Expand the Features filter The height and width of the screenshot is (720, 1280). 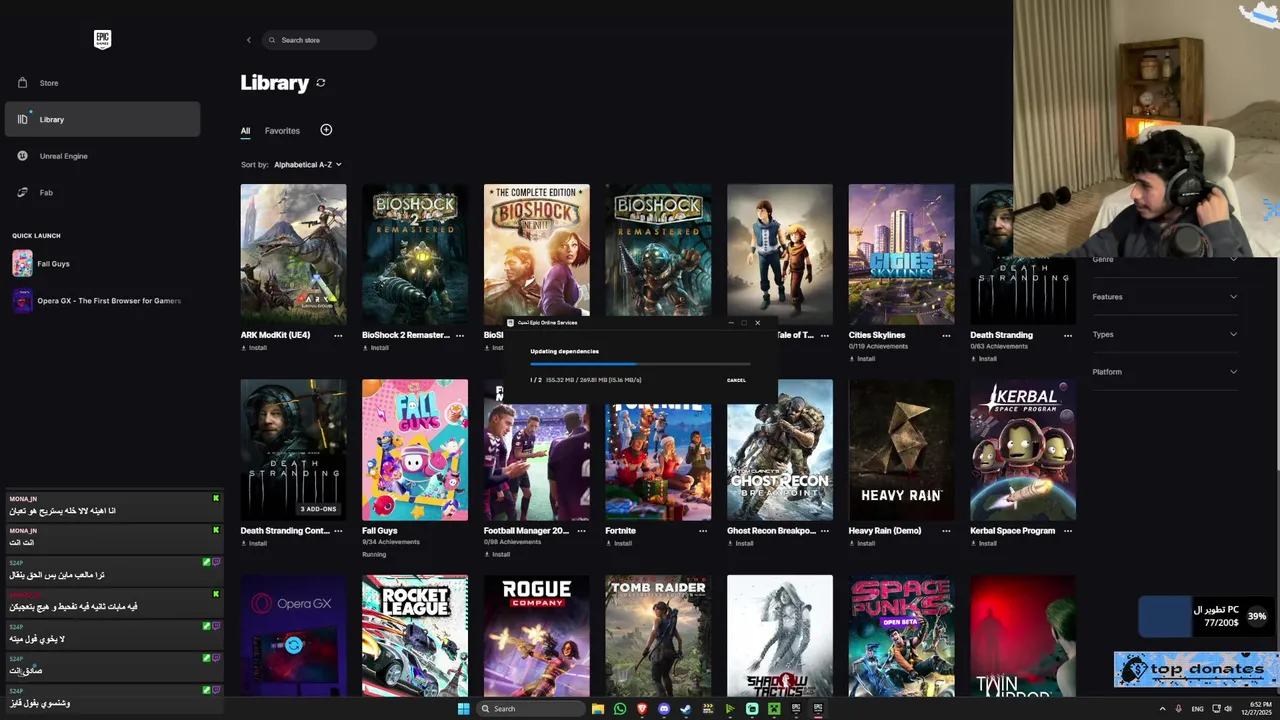click(1165, 297)
